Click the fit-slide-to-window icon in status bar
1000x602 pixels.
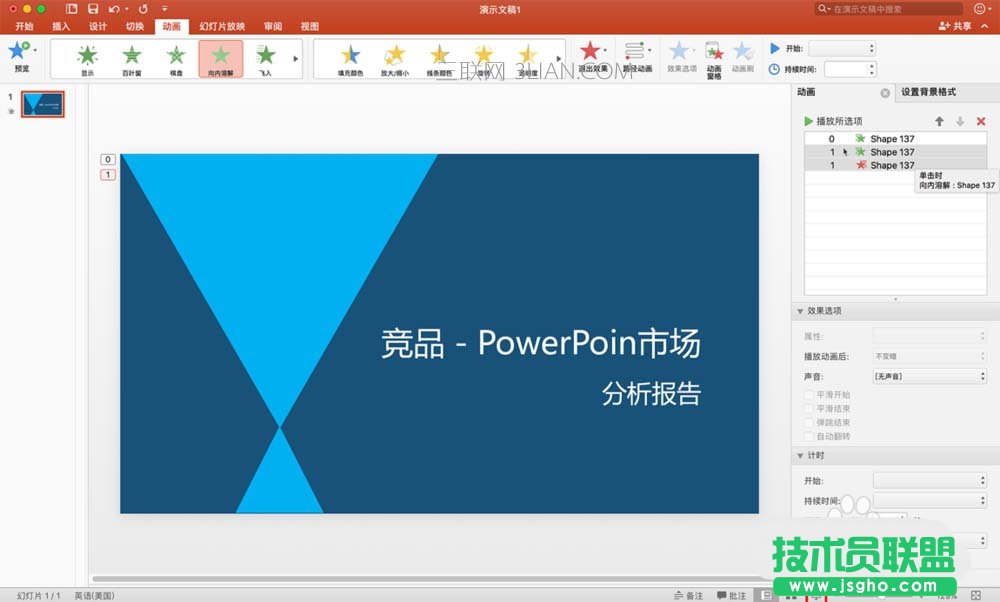click(x=976, y=595)
